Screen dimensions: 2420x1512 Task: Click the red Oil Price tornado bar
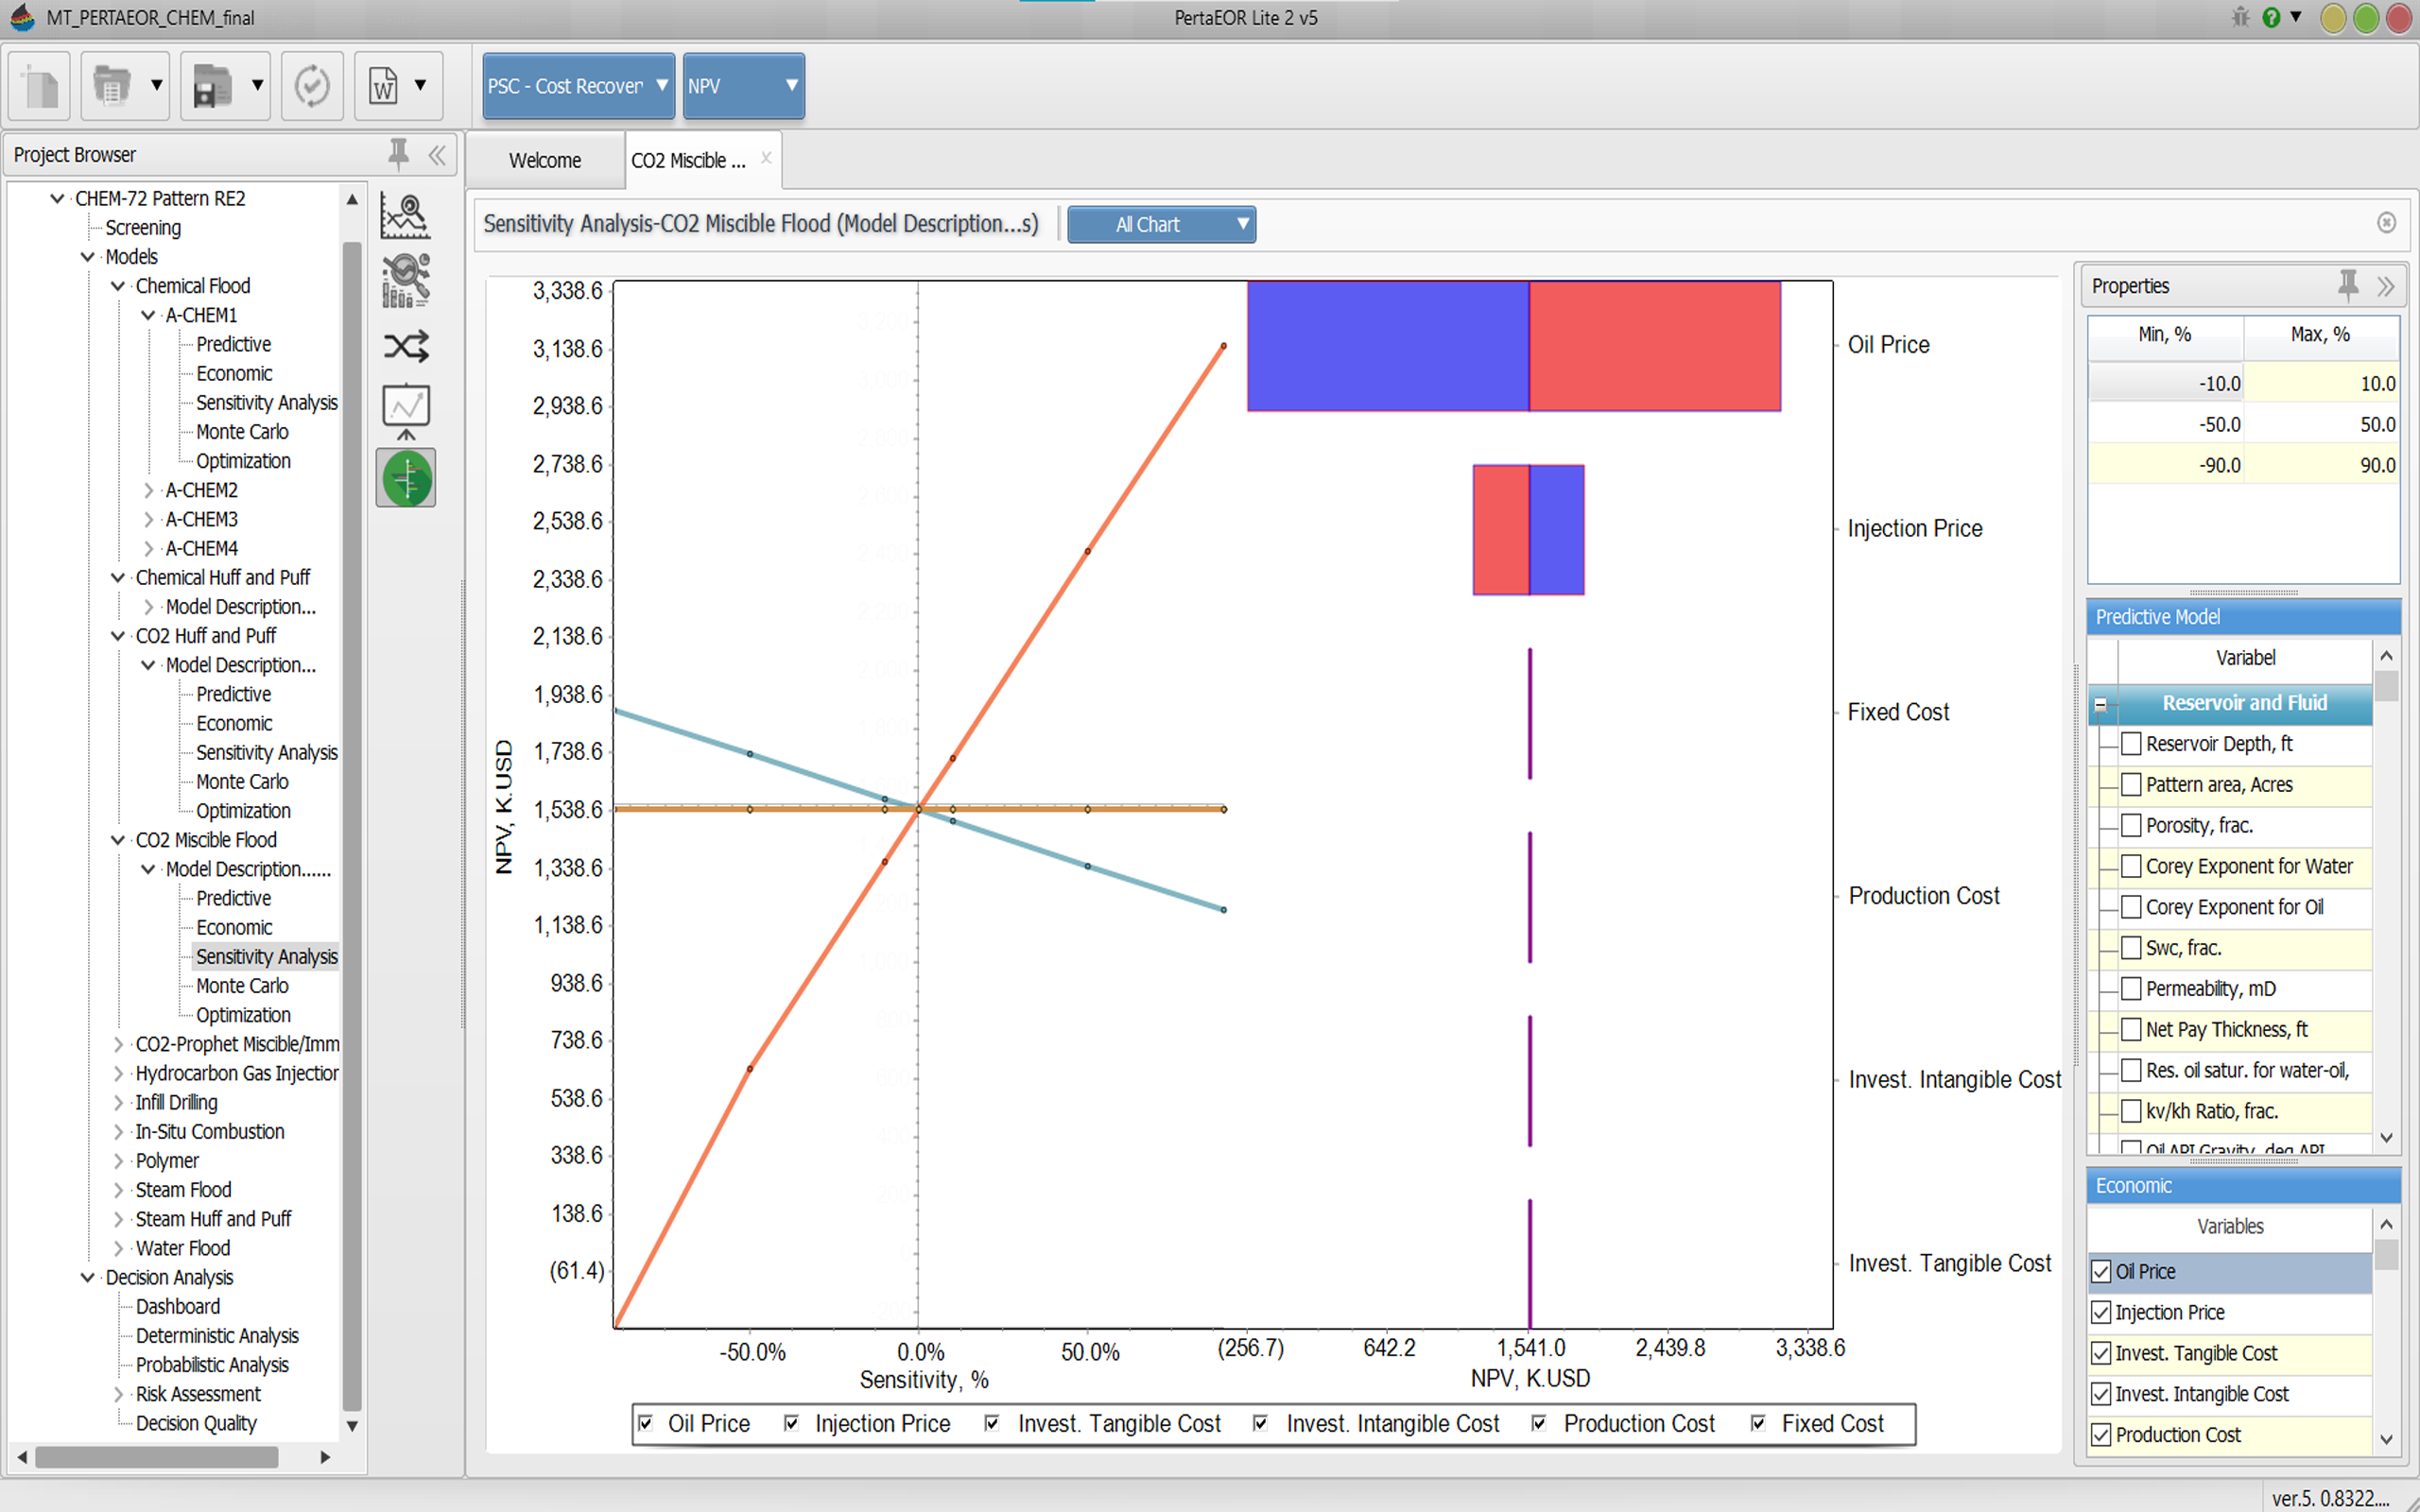(1654, 346)
